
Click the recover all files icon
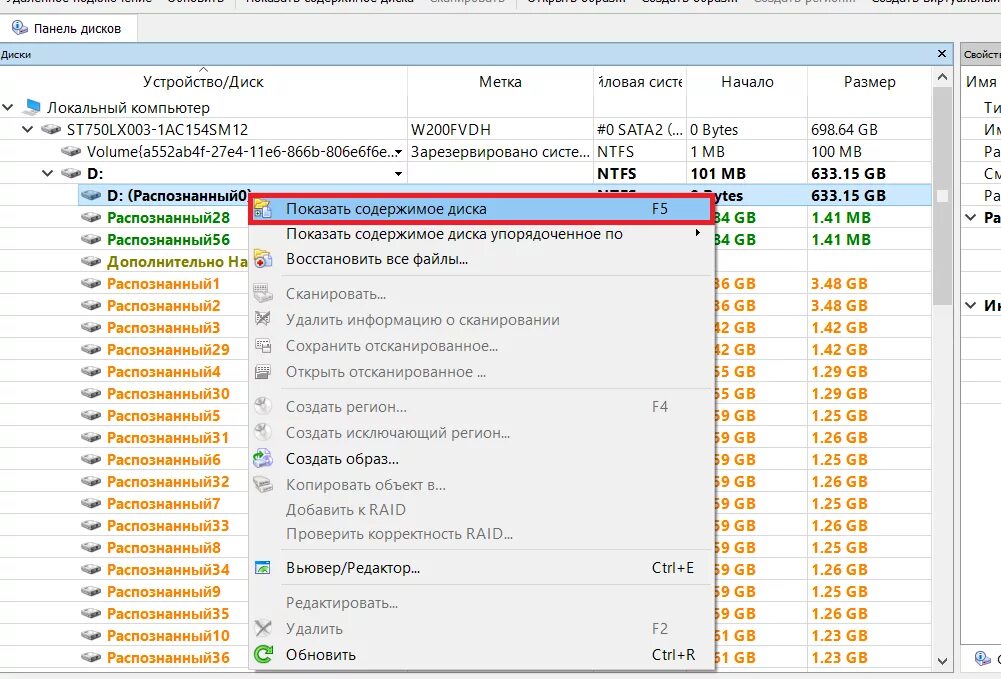pyautogui.click(x=263, y=259)
